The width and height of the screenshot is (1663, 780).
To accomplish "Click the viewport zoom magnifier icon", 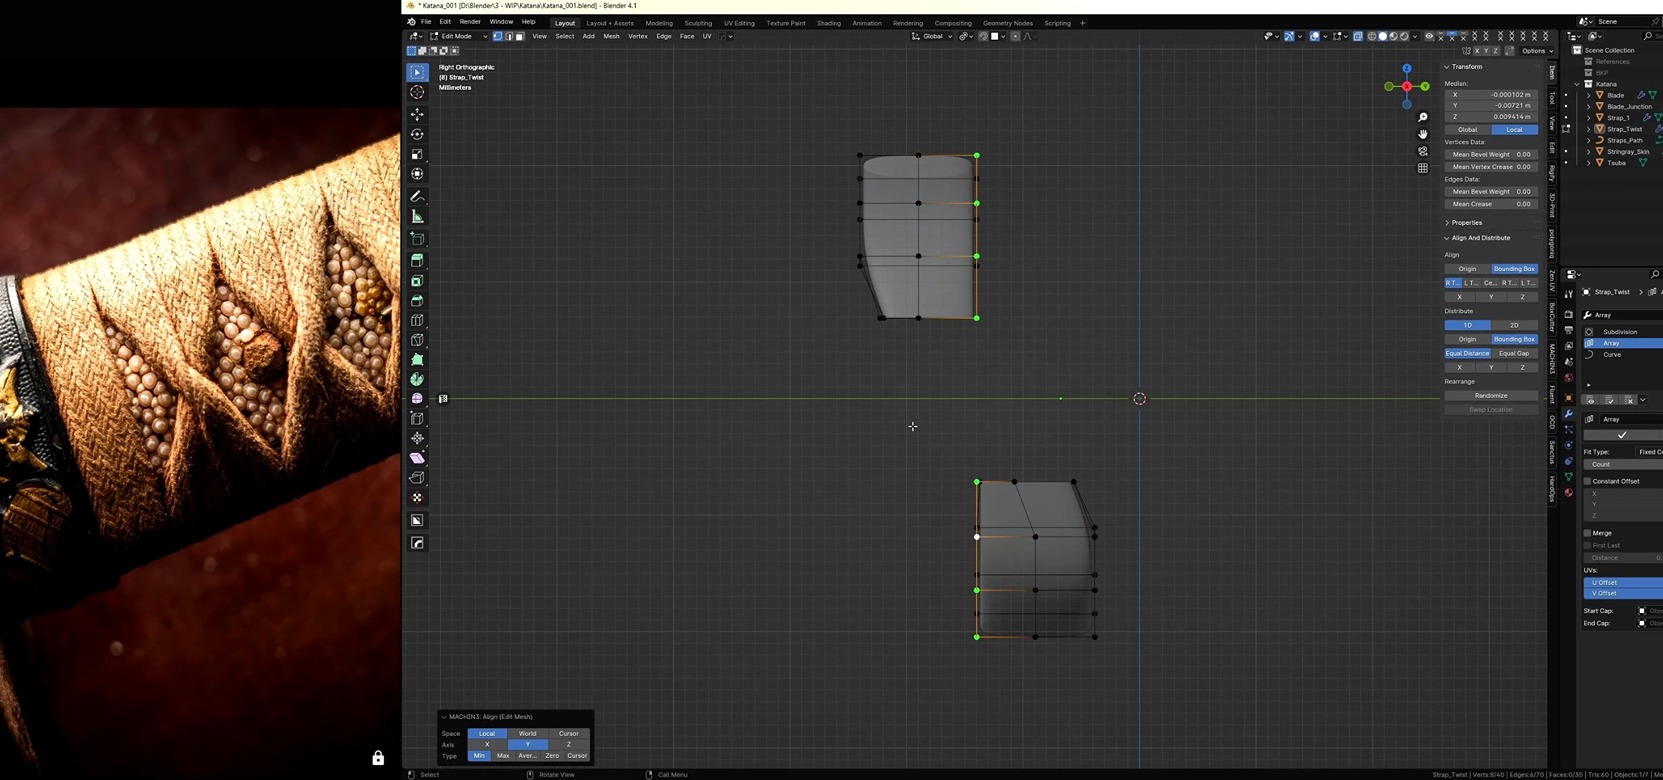I will tap(1422, 117).
